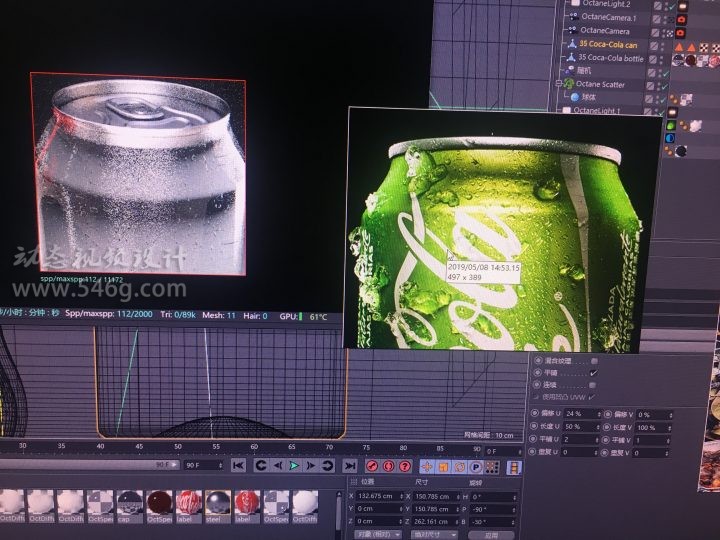Go to the start of the animation
The height and width of the screenshot is (540, 720).
tap(238, 466)
